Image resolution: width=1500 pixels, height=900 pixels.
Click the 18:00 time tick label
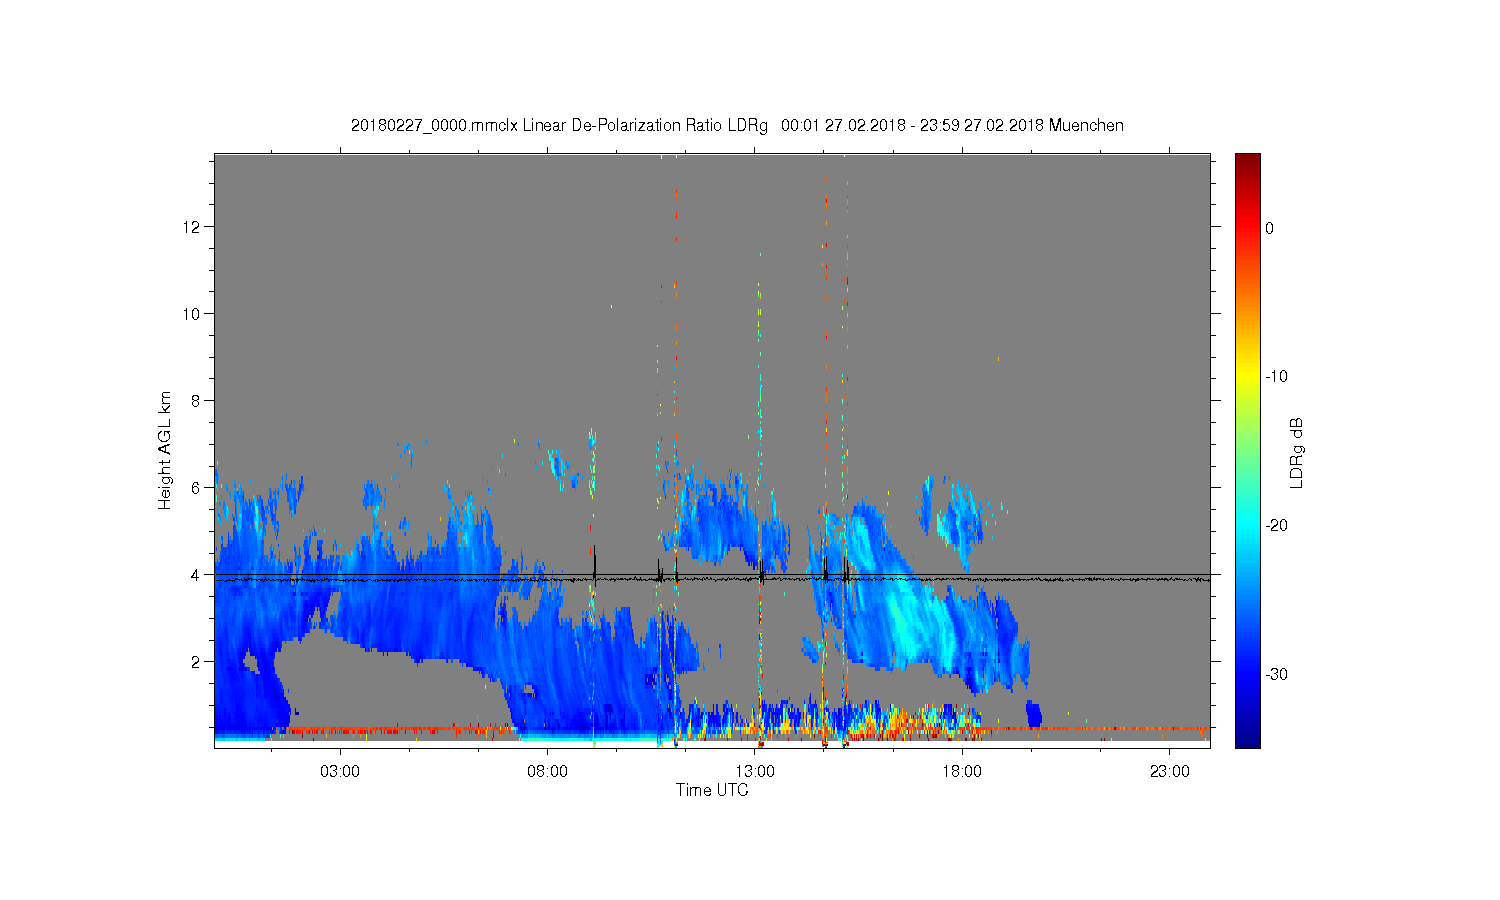click(x=963, y=772)
